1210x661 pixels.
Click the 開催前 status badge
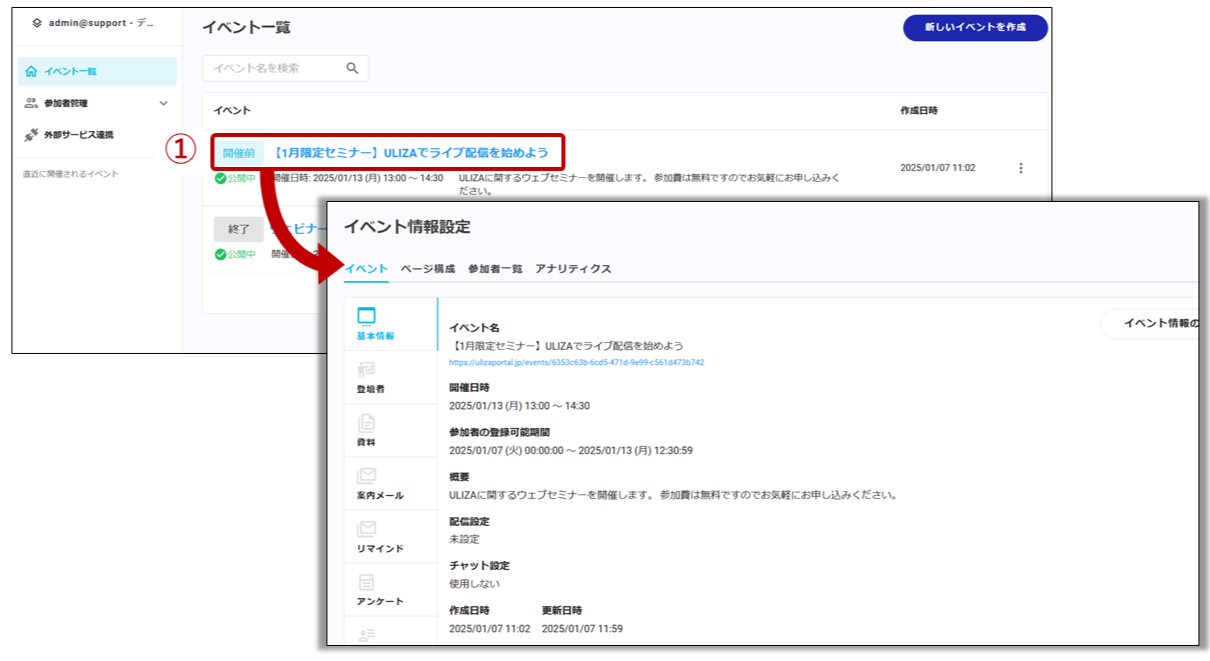[x=239, y=153]
